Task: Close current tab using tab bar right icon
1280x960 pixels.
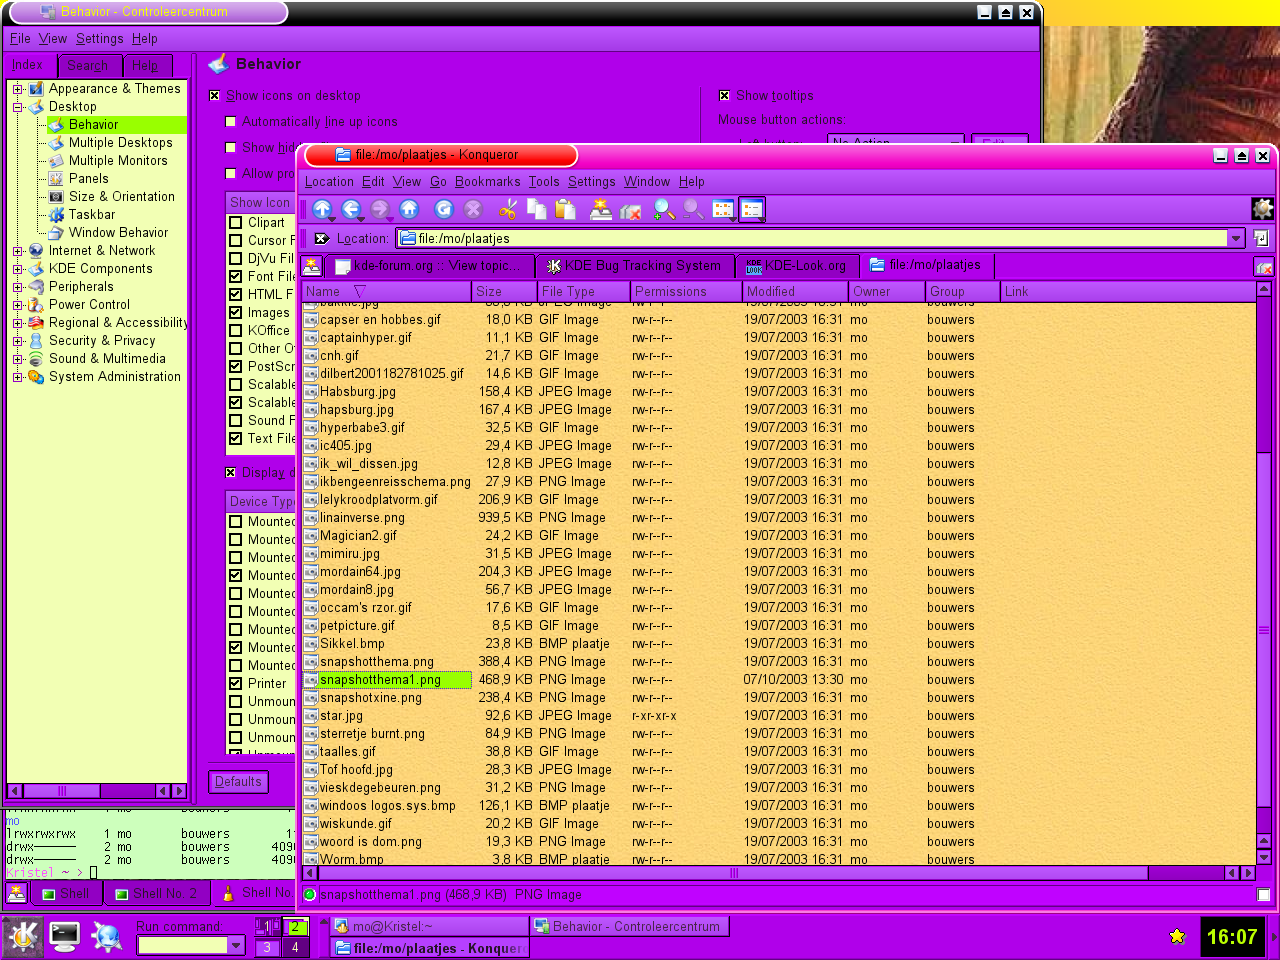Action: click(x=1264, y=267)
